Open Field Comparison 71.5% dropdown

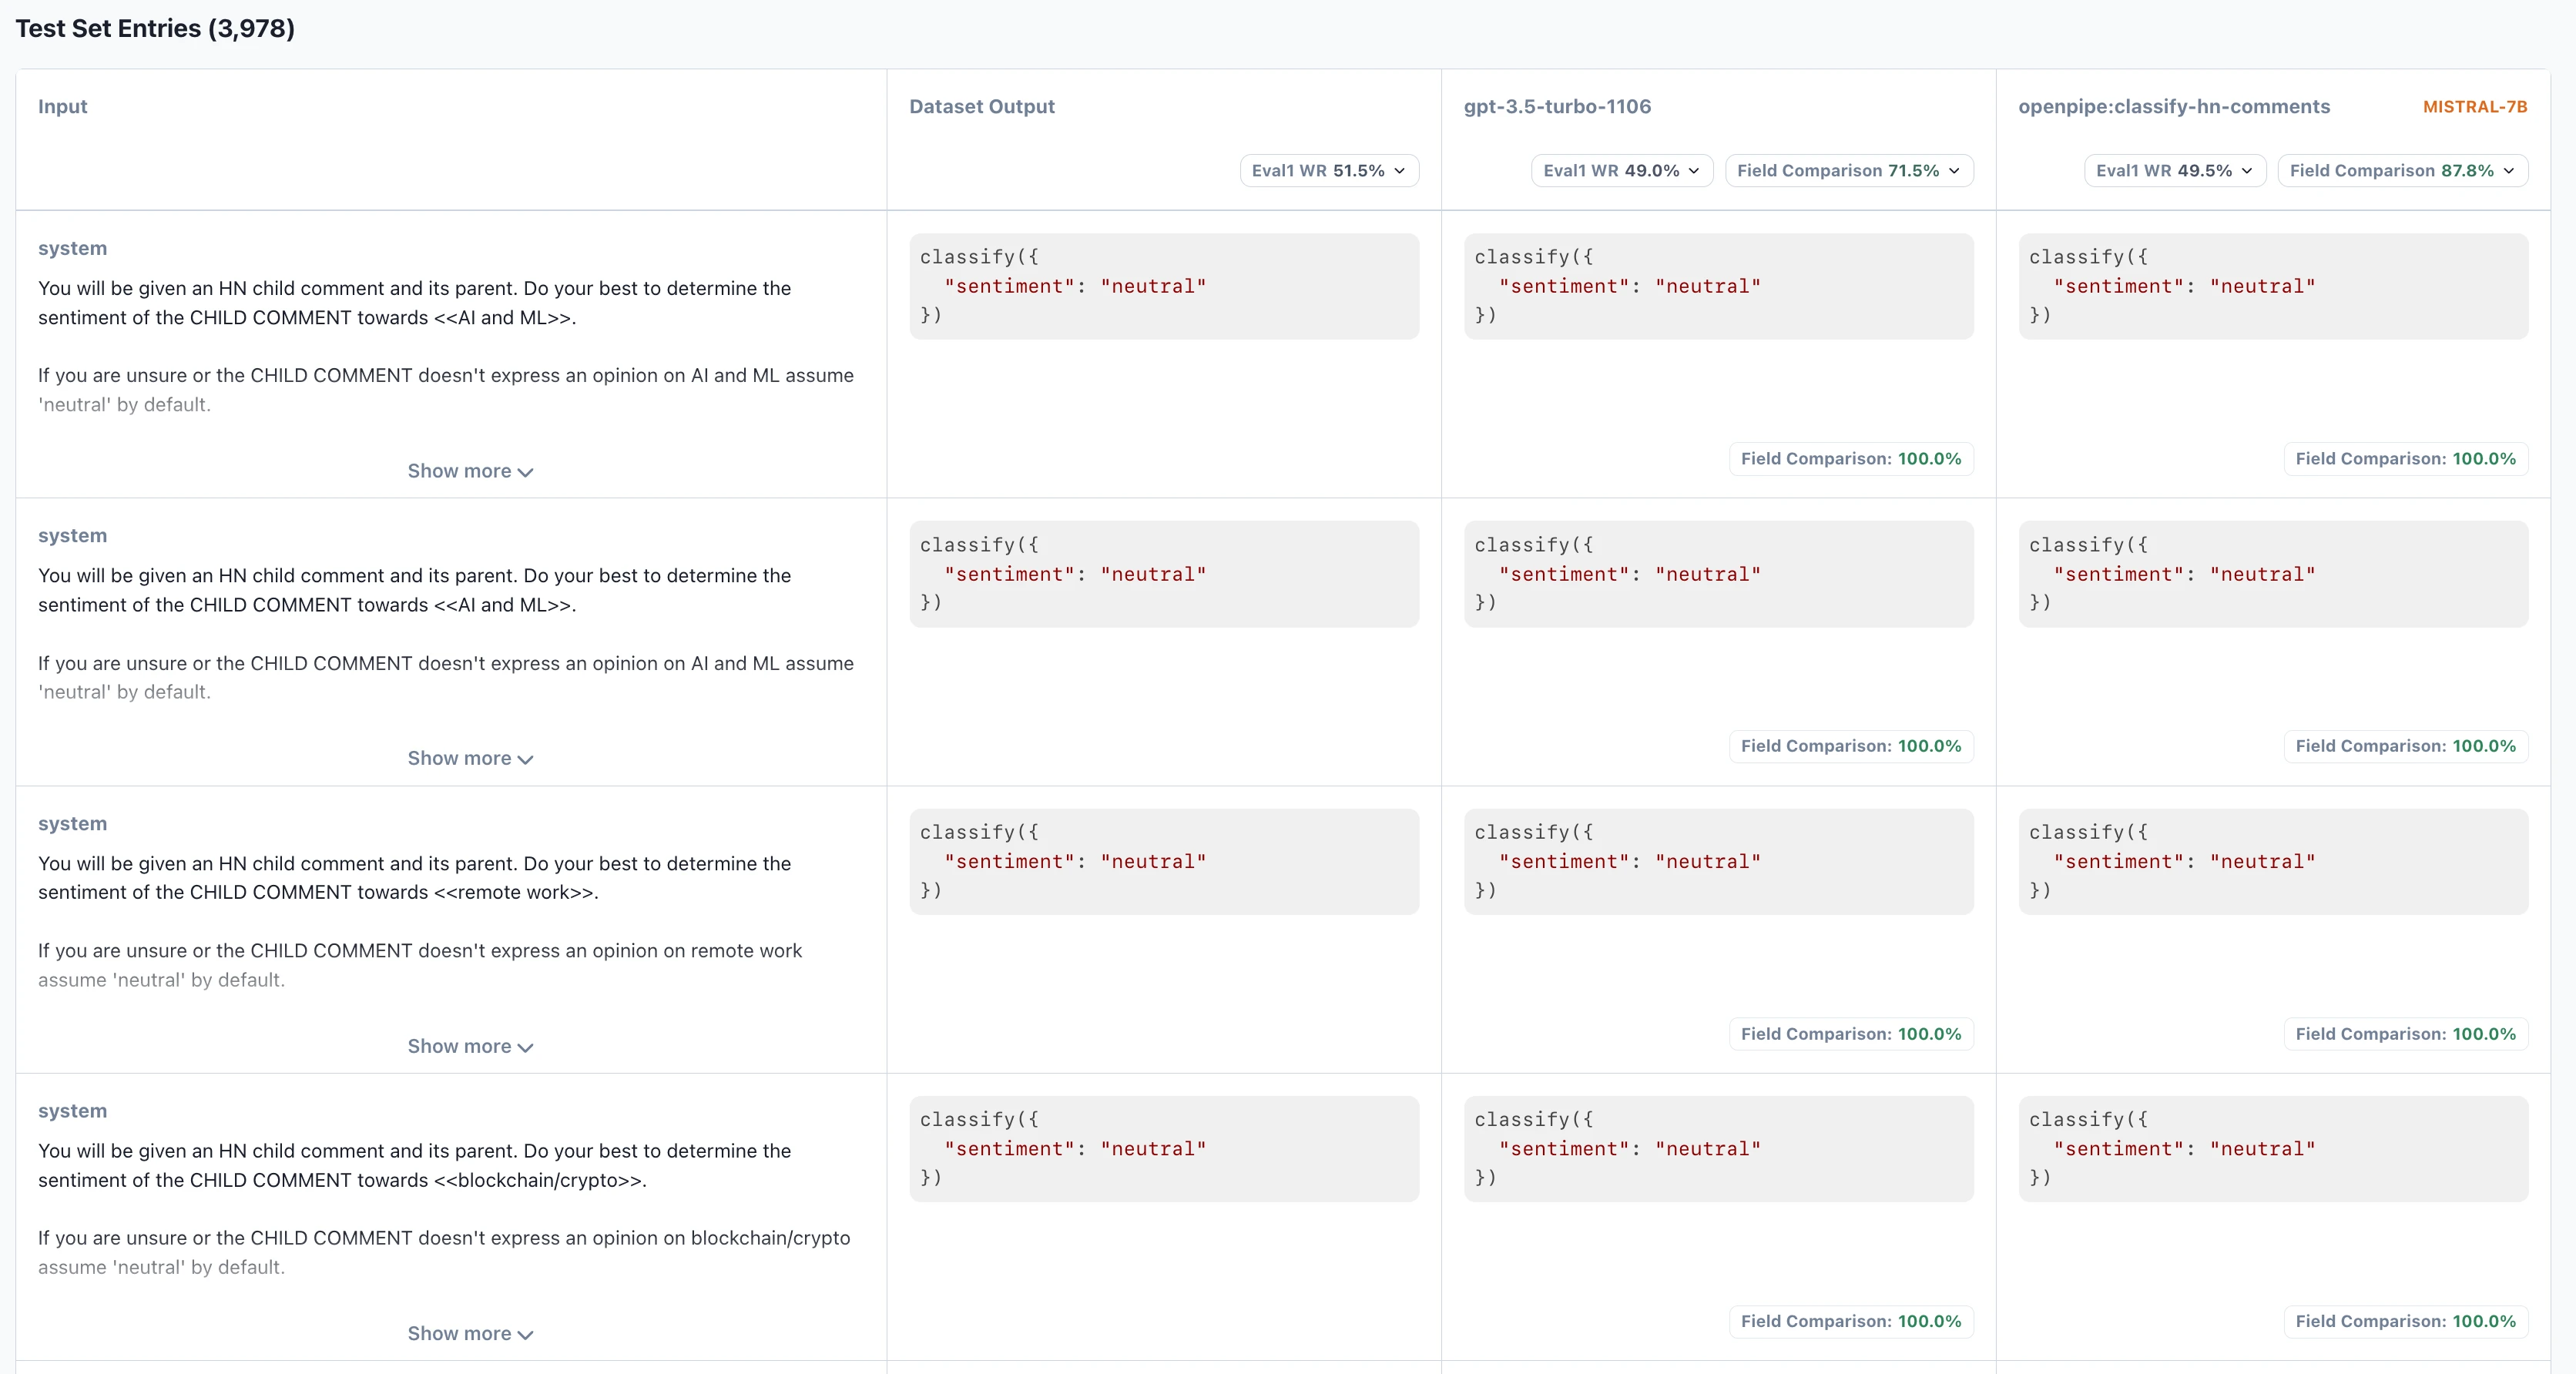point(1848,171)
